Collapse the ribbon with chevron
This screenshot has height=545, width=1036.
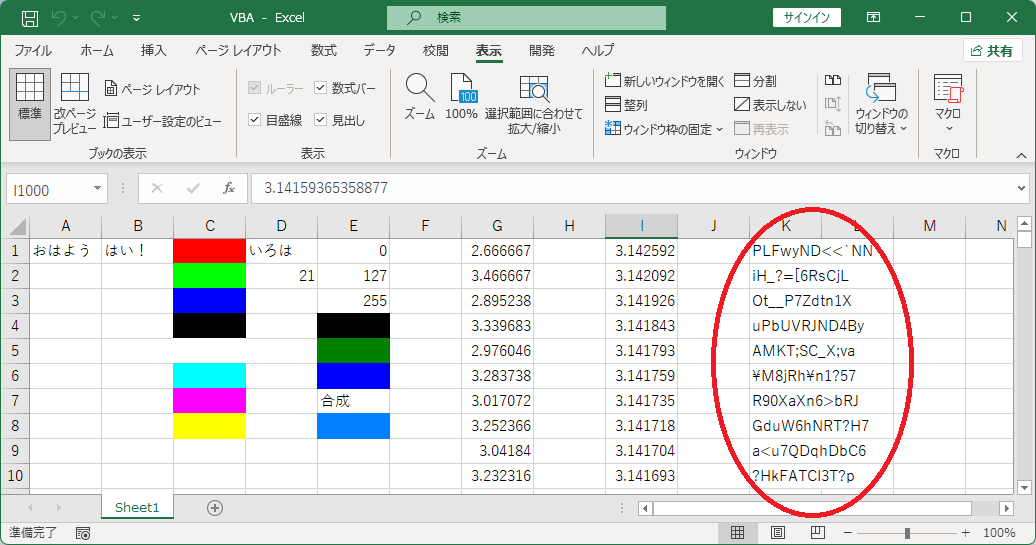click(1021, 155)
